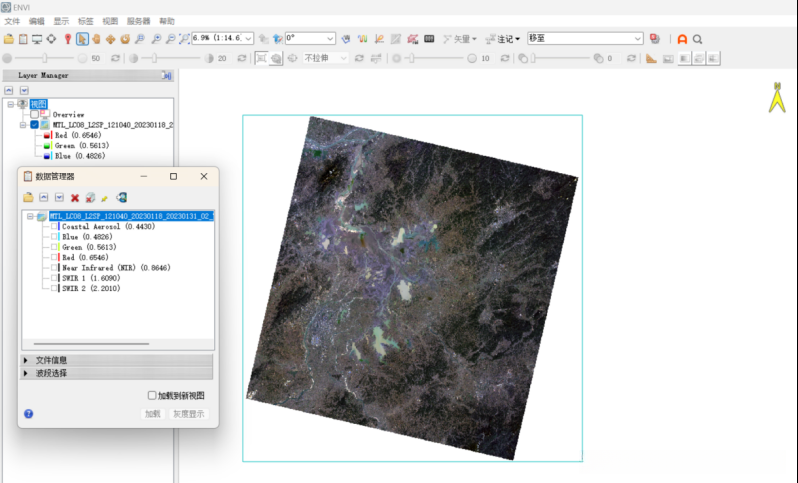This screenshot has height=483, width=798.
Task: Open the zoom percentage dropdown
Action: click(248, 39)
